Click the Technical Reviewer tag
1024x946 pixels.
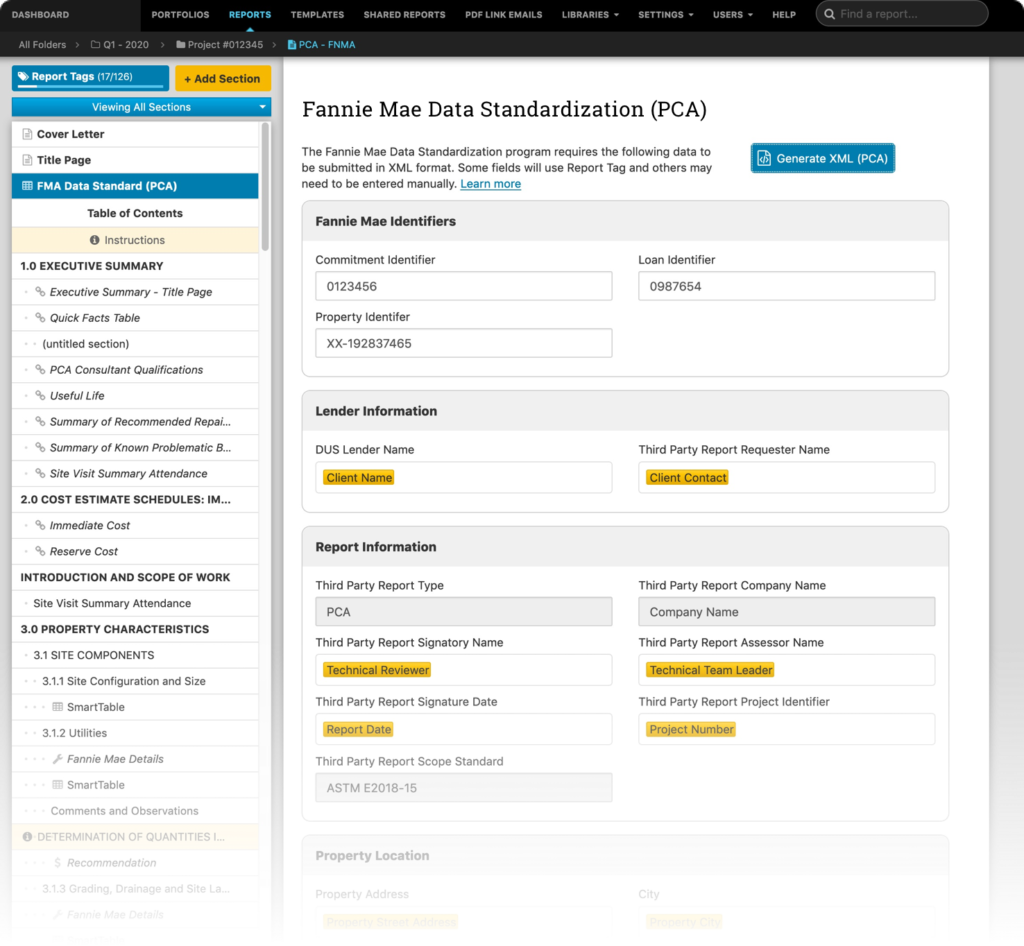[377, 670]
